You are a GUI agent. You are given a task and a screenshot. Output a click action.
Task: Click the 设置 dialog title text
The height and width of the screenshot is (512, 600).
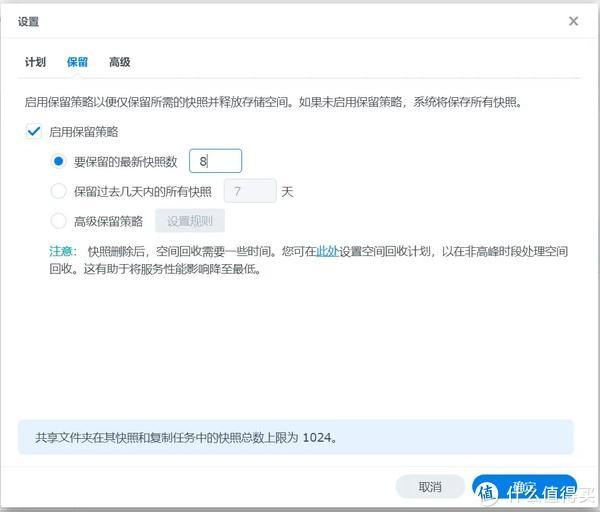[x=28, y=21]
